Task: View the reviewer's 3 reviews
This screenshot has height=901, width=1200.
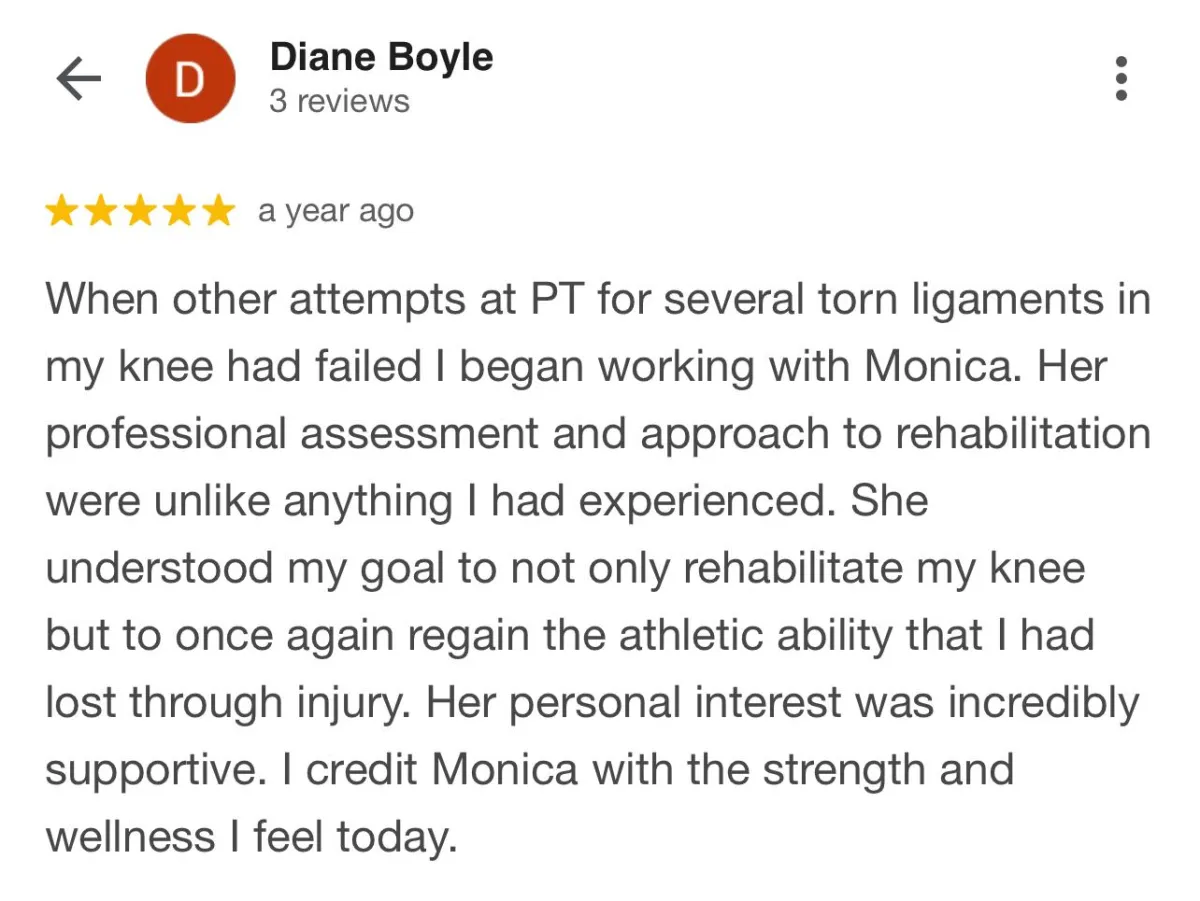Action: [x=339, y=101]
